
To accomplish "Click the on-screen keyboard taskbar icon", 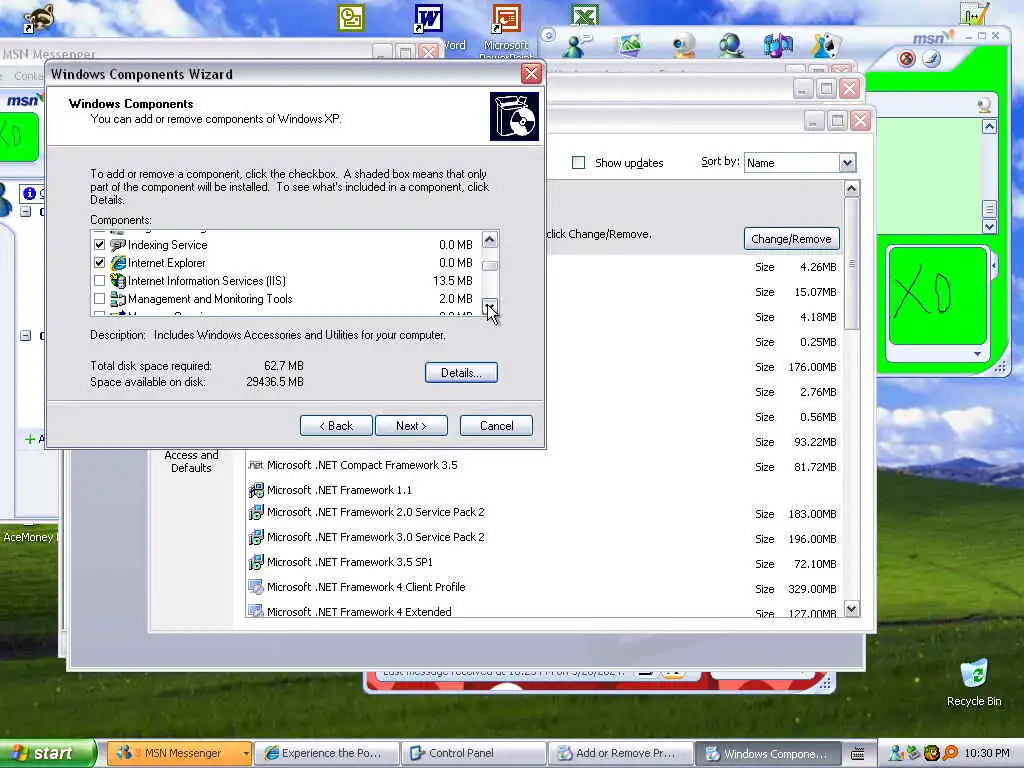I will 857,754.
